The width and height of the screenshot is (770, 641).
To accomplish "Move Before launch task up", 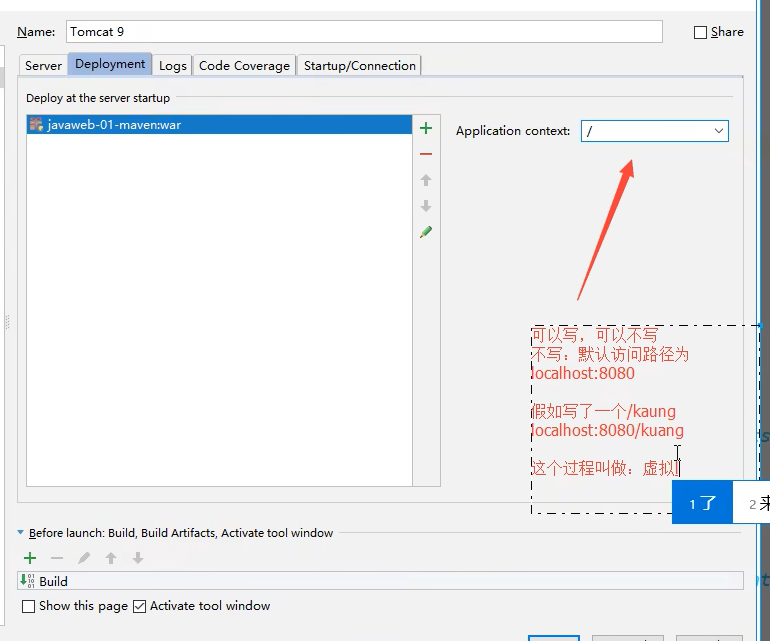I will click(x=111, y=558).
